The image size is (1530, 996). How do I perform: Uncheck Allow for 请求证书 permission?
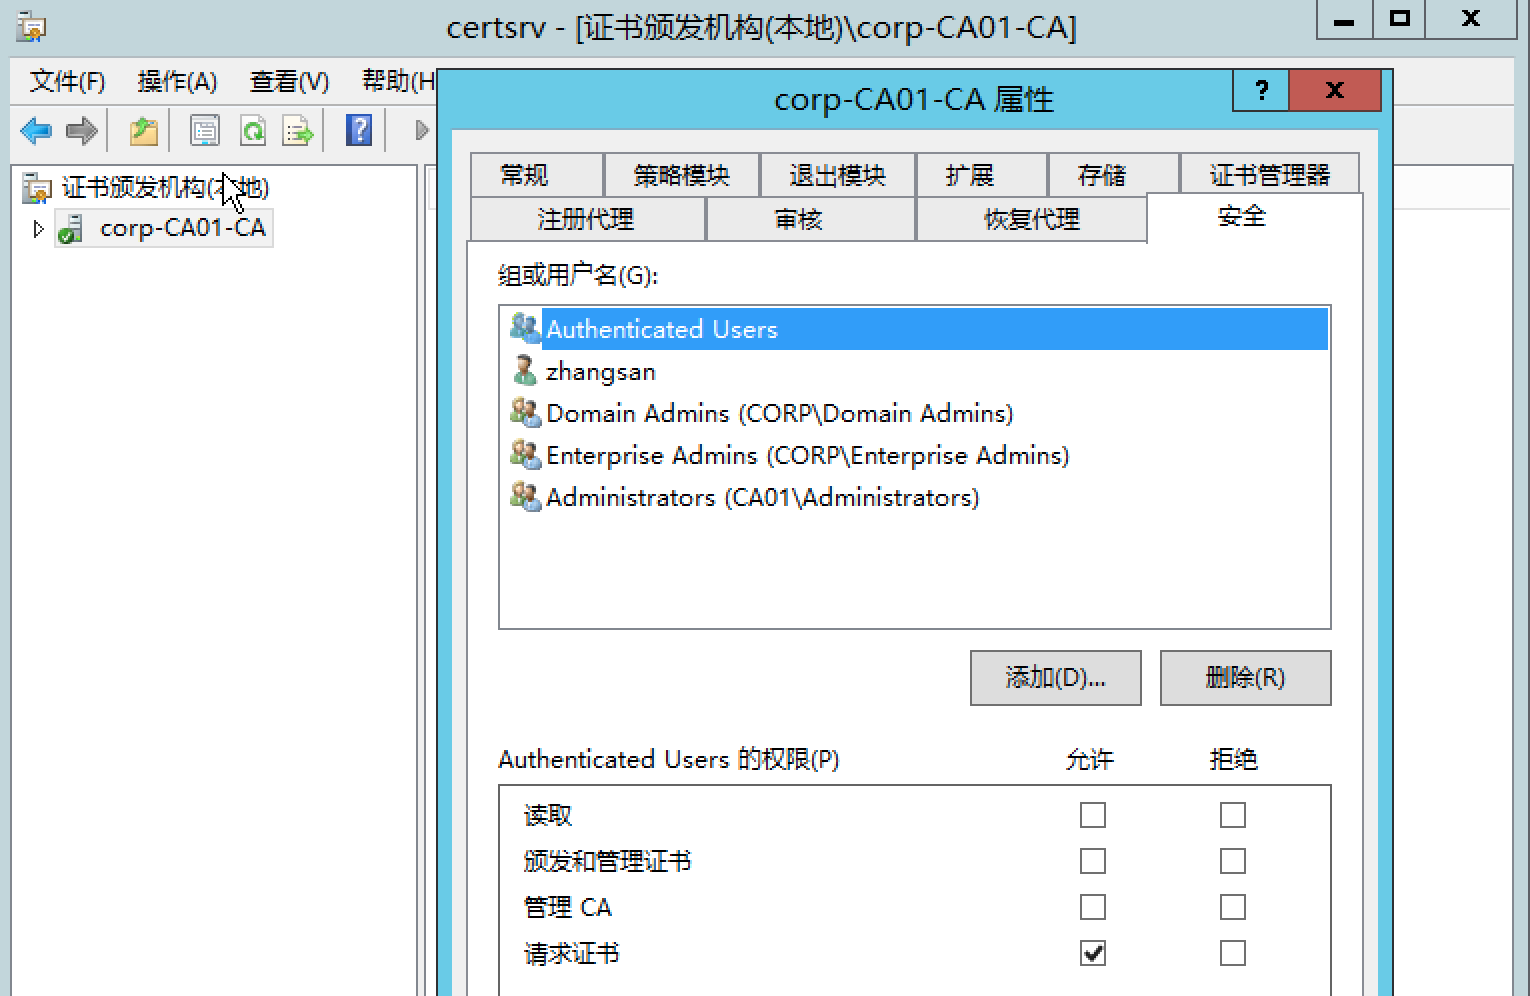tap(1093, 953)
